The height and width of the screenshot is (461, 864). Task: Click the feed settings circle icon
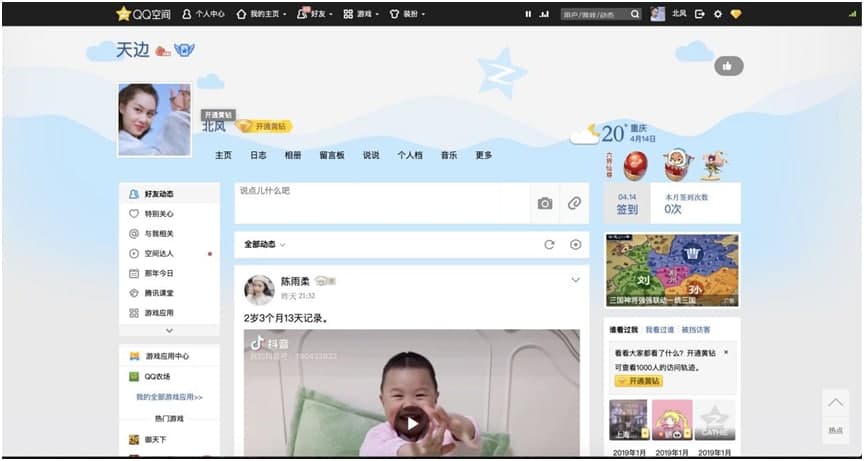[575, 245]
